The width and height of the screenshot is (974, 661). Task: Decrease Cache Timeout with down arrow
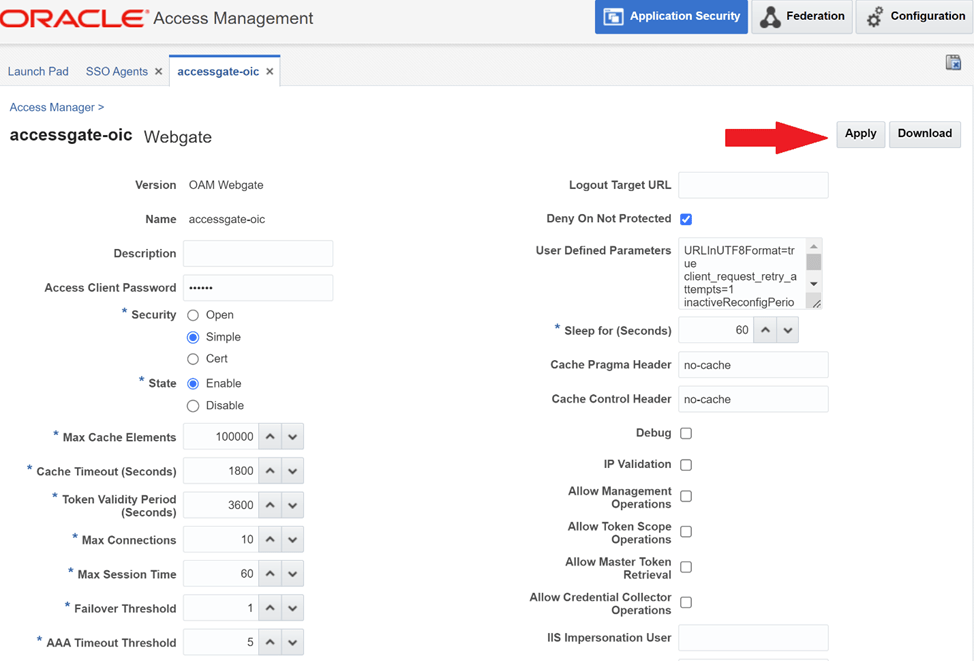(292, 471)
